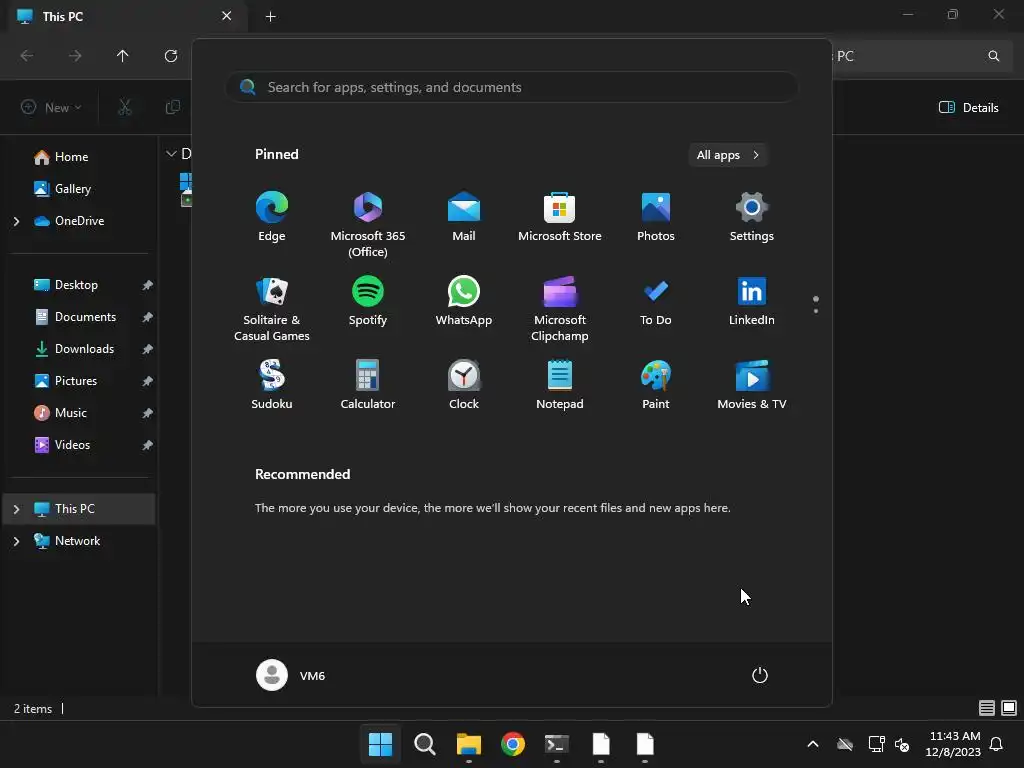Viewport: 1024px width, 768px height.
Task: Expand the This PC tree node
Action: click(16, 509)
